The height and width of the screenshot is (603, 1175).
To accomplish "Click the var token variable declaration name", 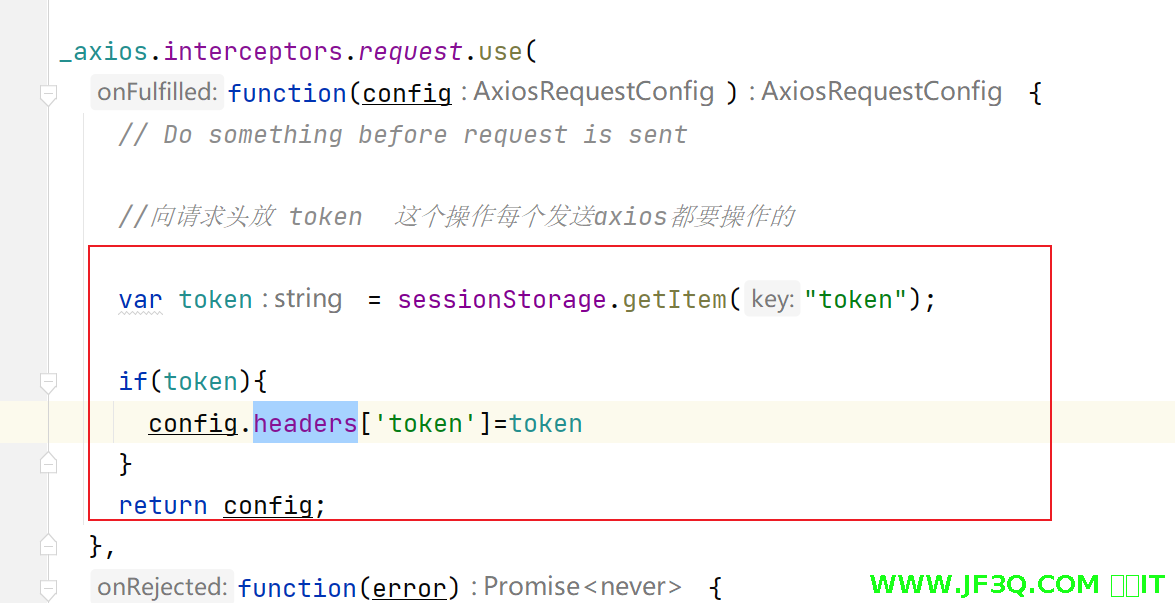I will (x=215, y=299).
